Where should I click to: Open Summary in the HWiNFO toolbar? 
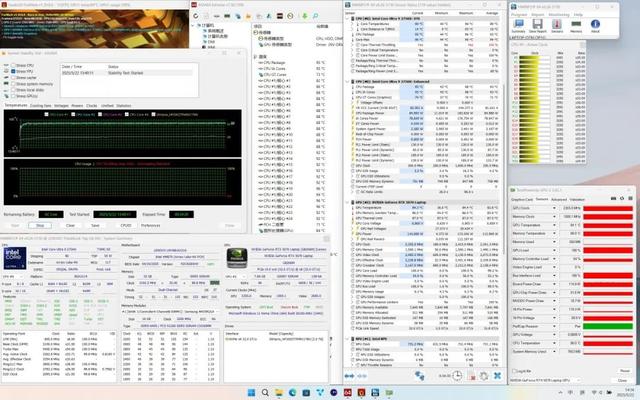tap(518, 24)
